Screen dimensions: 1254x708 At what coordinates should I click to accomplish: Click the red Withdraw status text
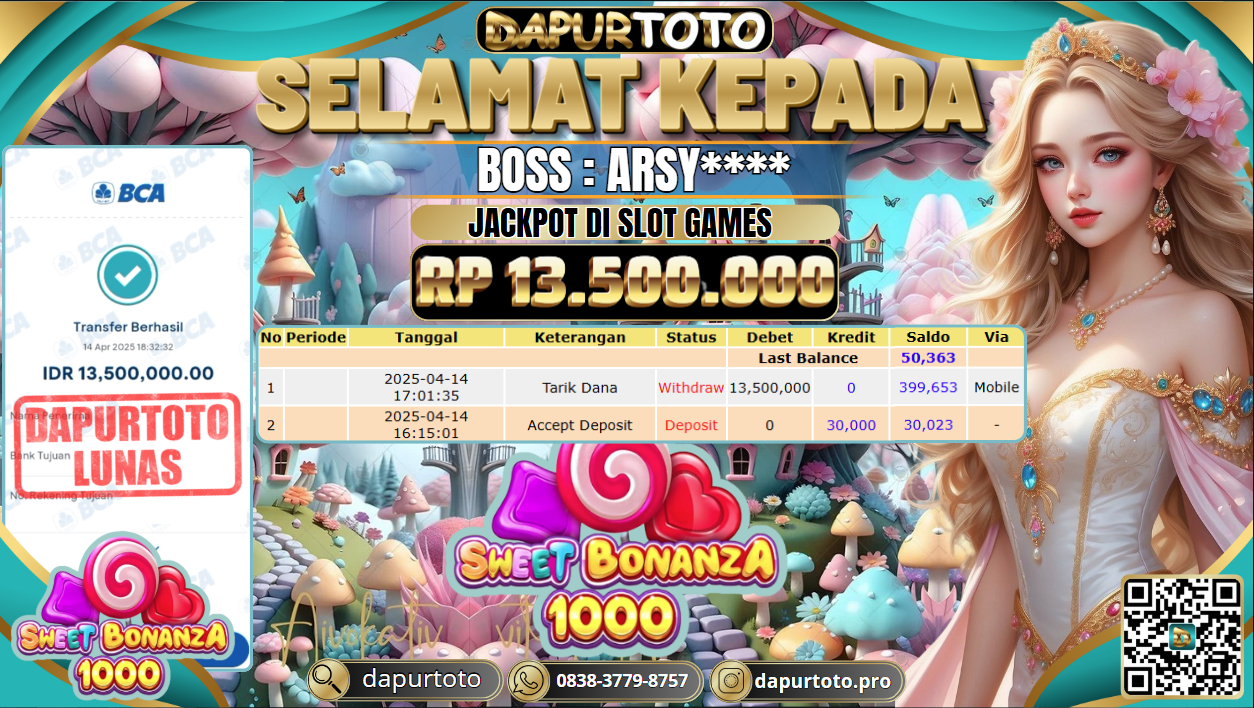691,387
